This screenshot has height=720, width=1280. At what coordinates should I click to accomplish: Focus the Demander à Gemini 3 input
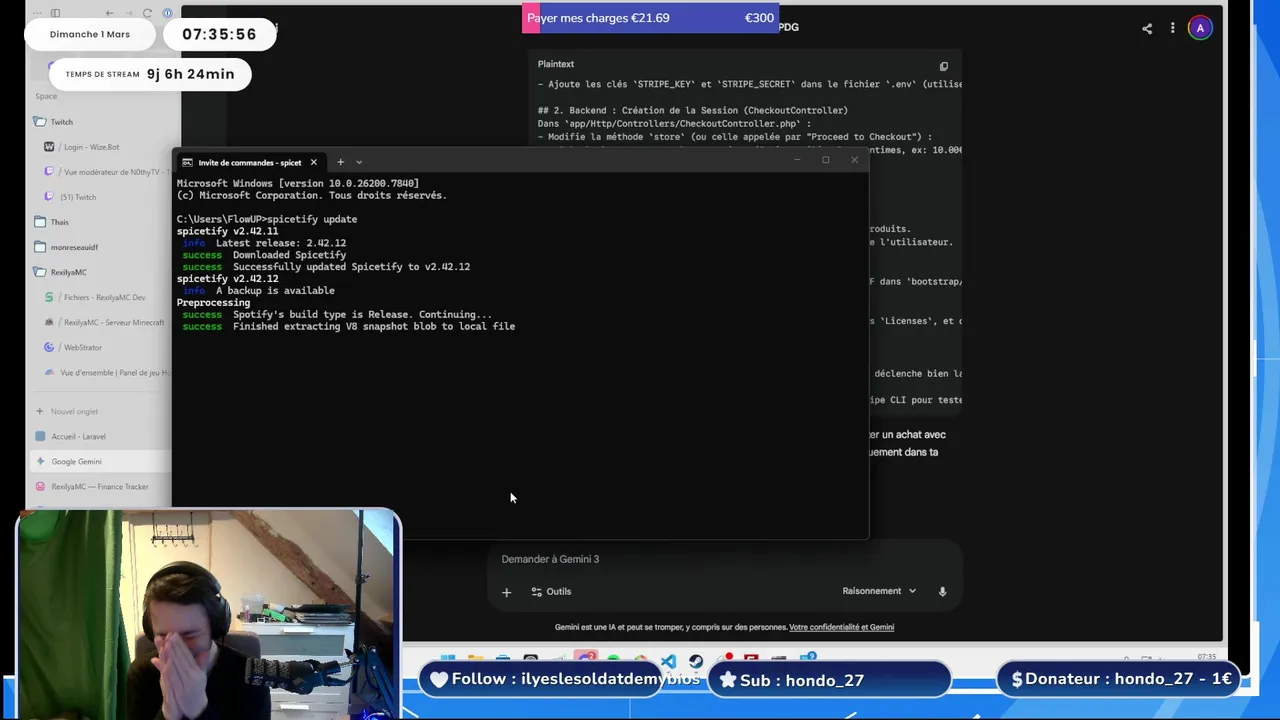(x=724, y=559)
